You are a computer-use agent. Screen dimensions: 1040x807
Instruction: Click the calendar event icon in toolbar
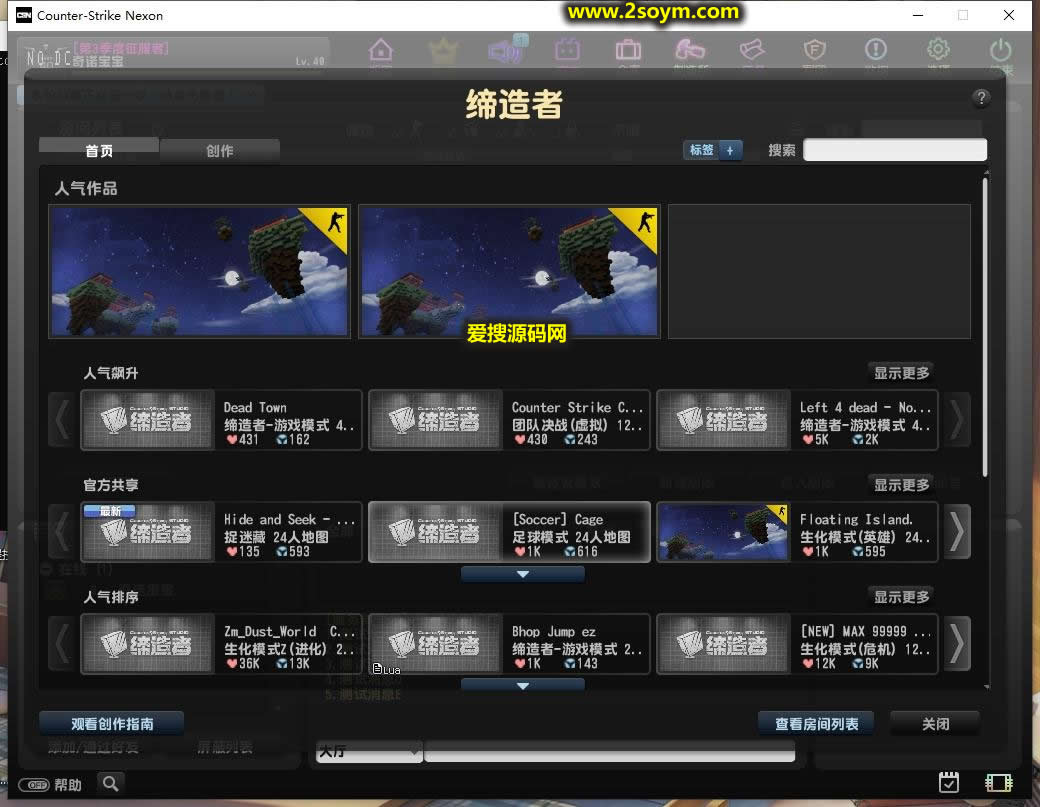tap(567, 51)
